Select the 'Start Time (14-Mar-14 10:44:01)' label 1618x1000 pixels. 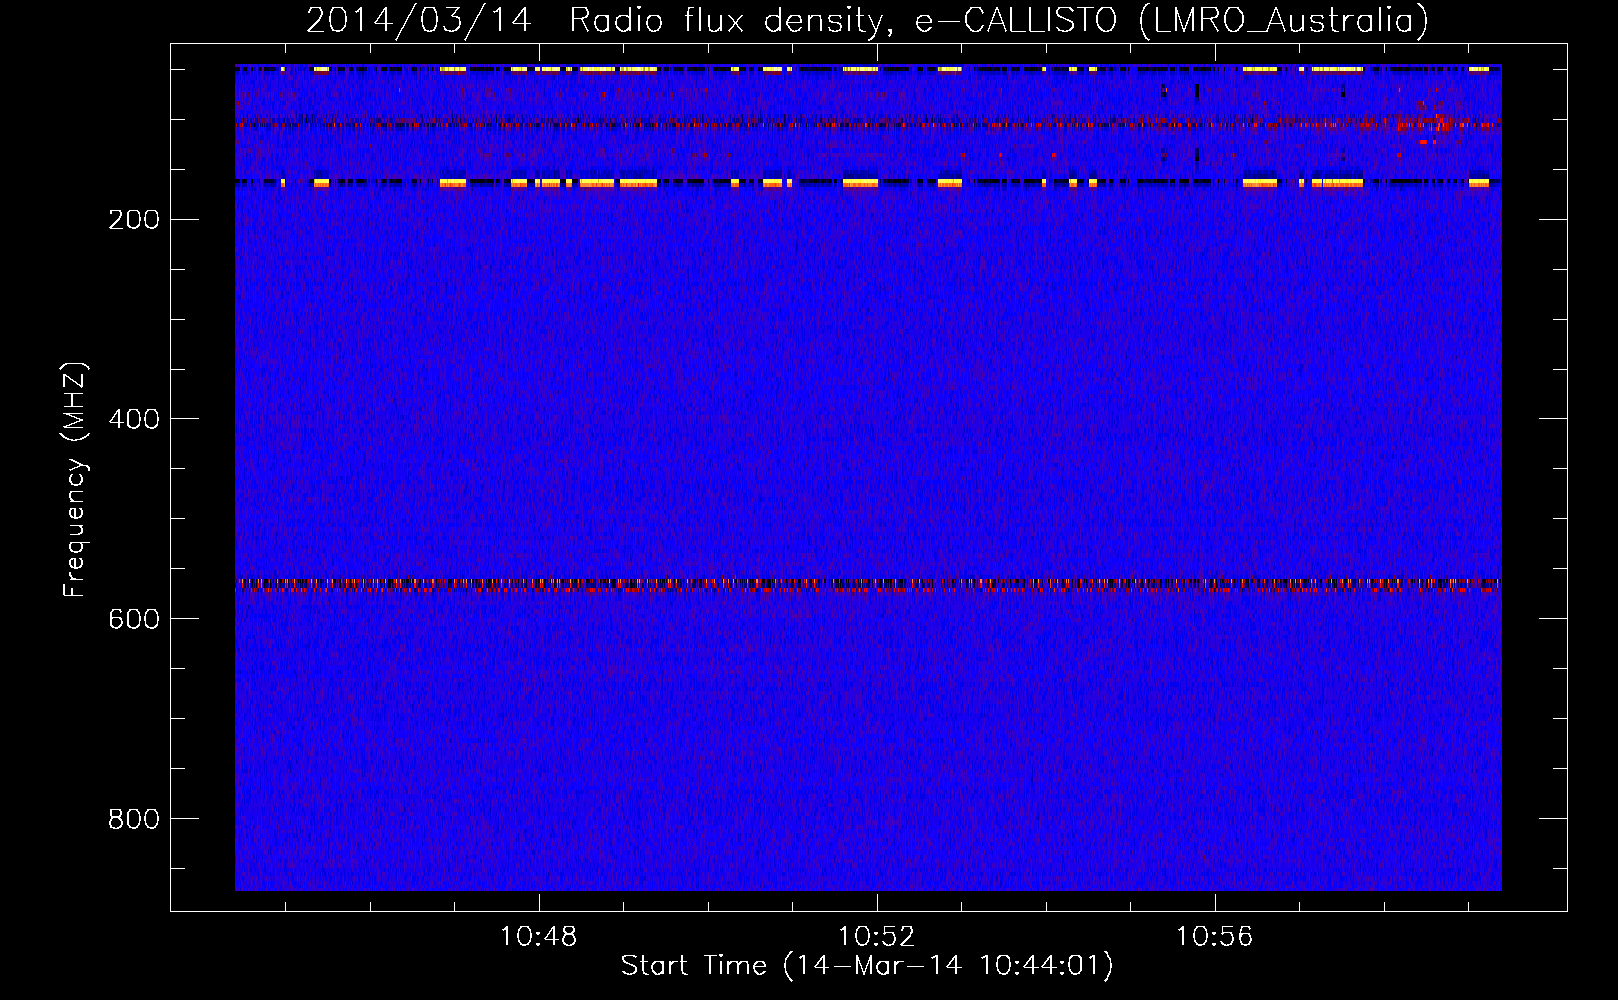point(867,966)
